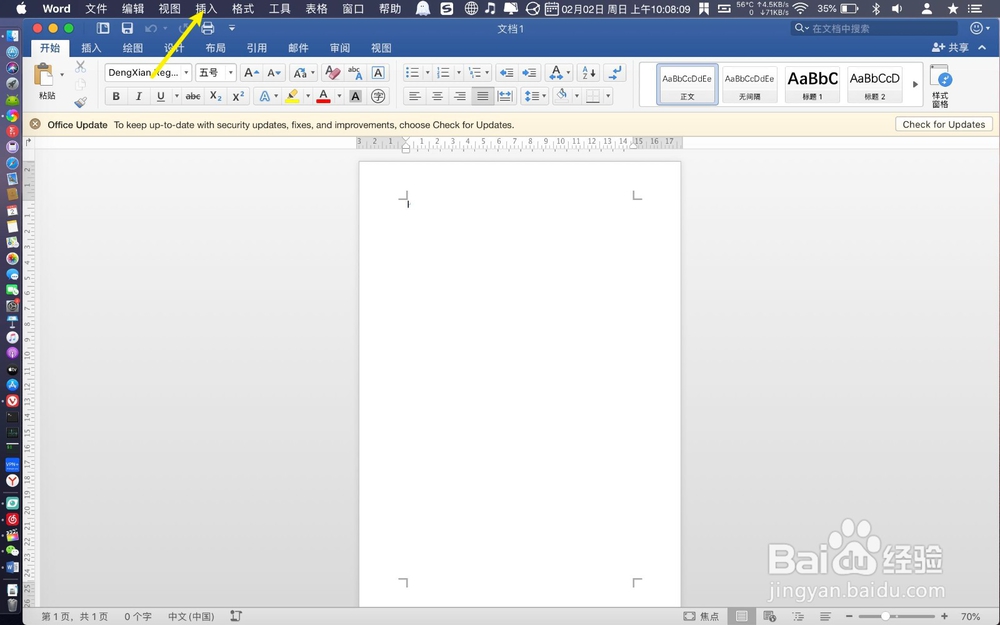This screenshot has width=1000, height=625.
Task: Open the line spacing dropdown
Action: click(544, 96)
